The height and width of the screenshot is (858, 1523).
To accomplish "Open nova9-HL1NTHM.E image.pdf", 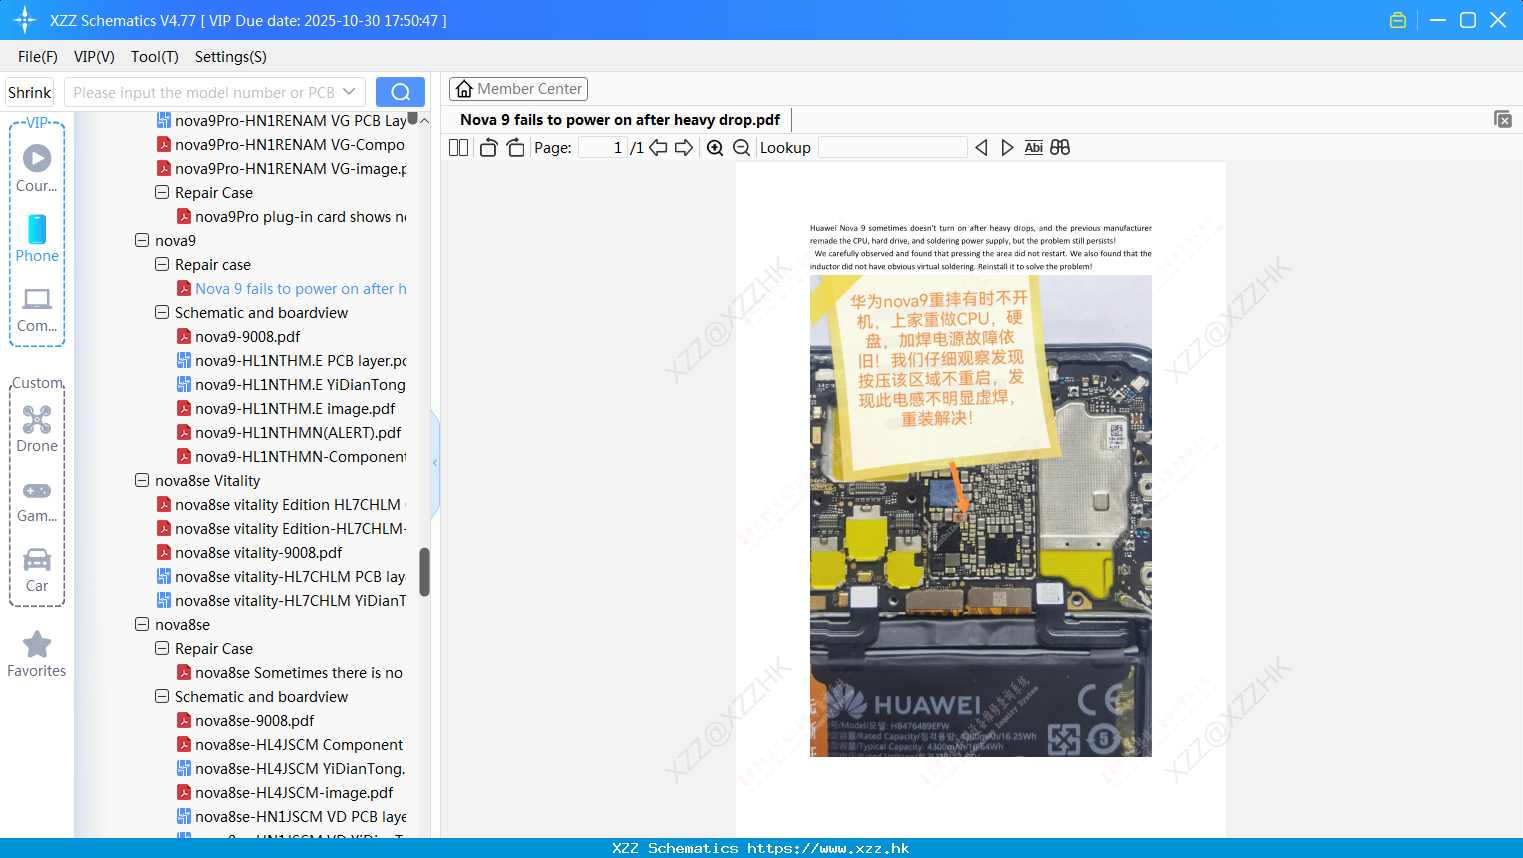I will click(x=295, y=409).
